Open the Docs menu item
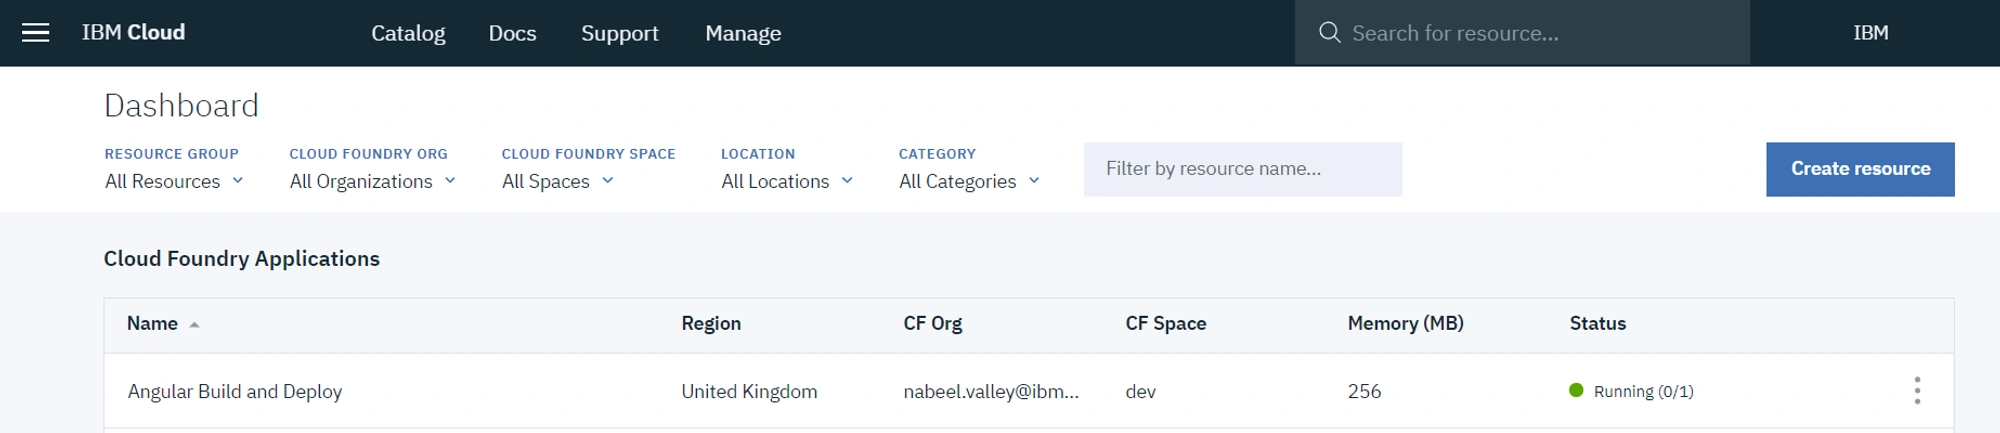 512,33
